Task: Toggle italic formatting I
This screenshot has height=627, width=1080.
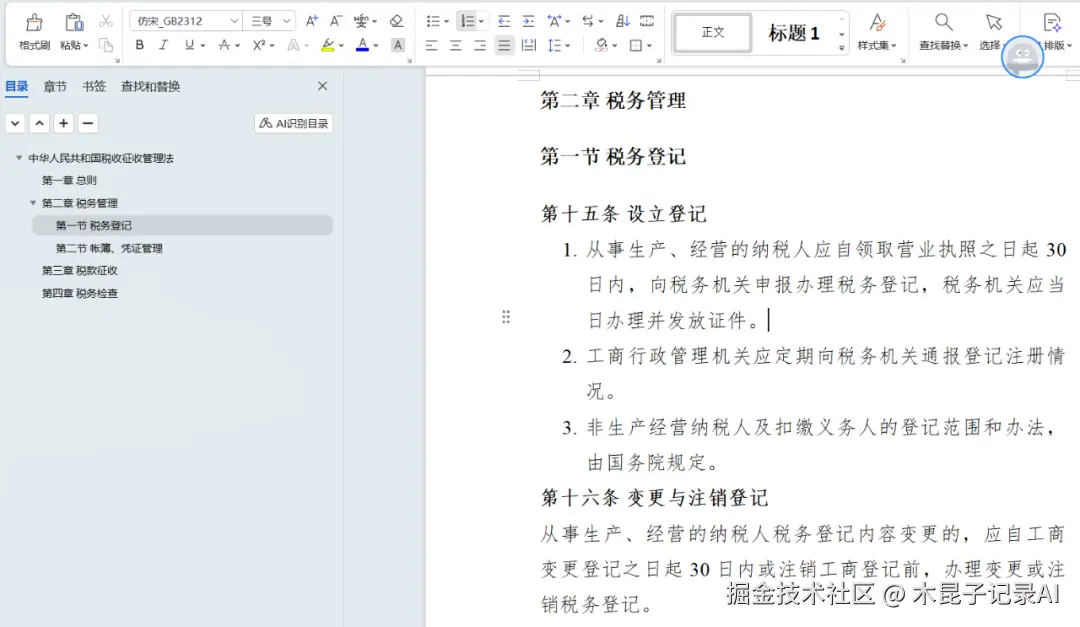Action: tap(163, 45)
